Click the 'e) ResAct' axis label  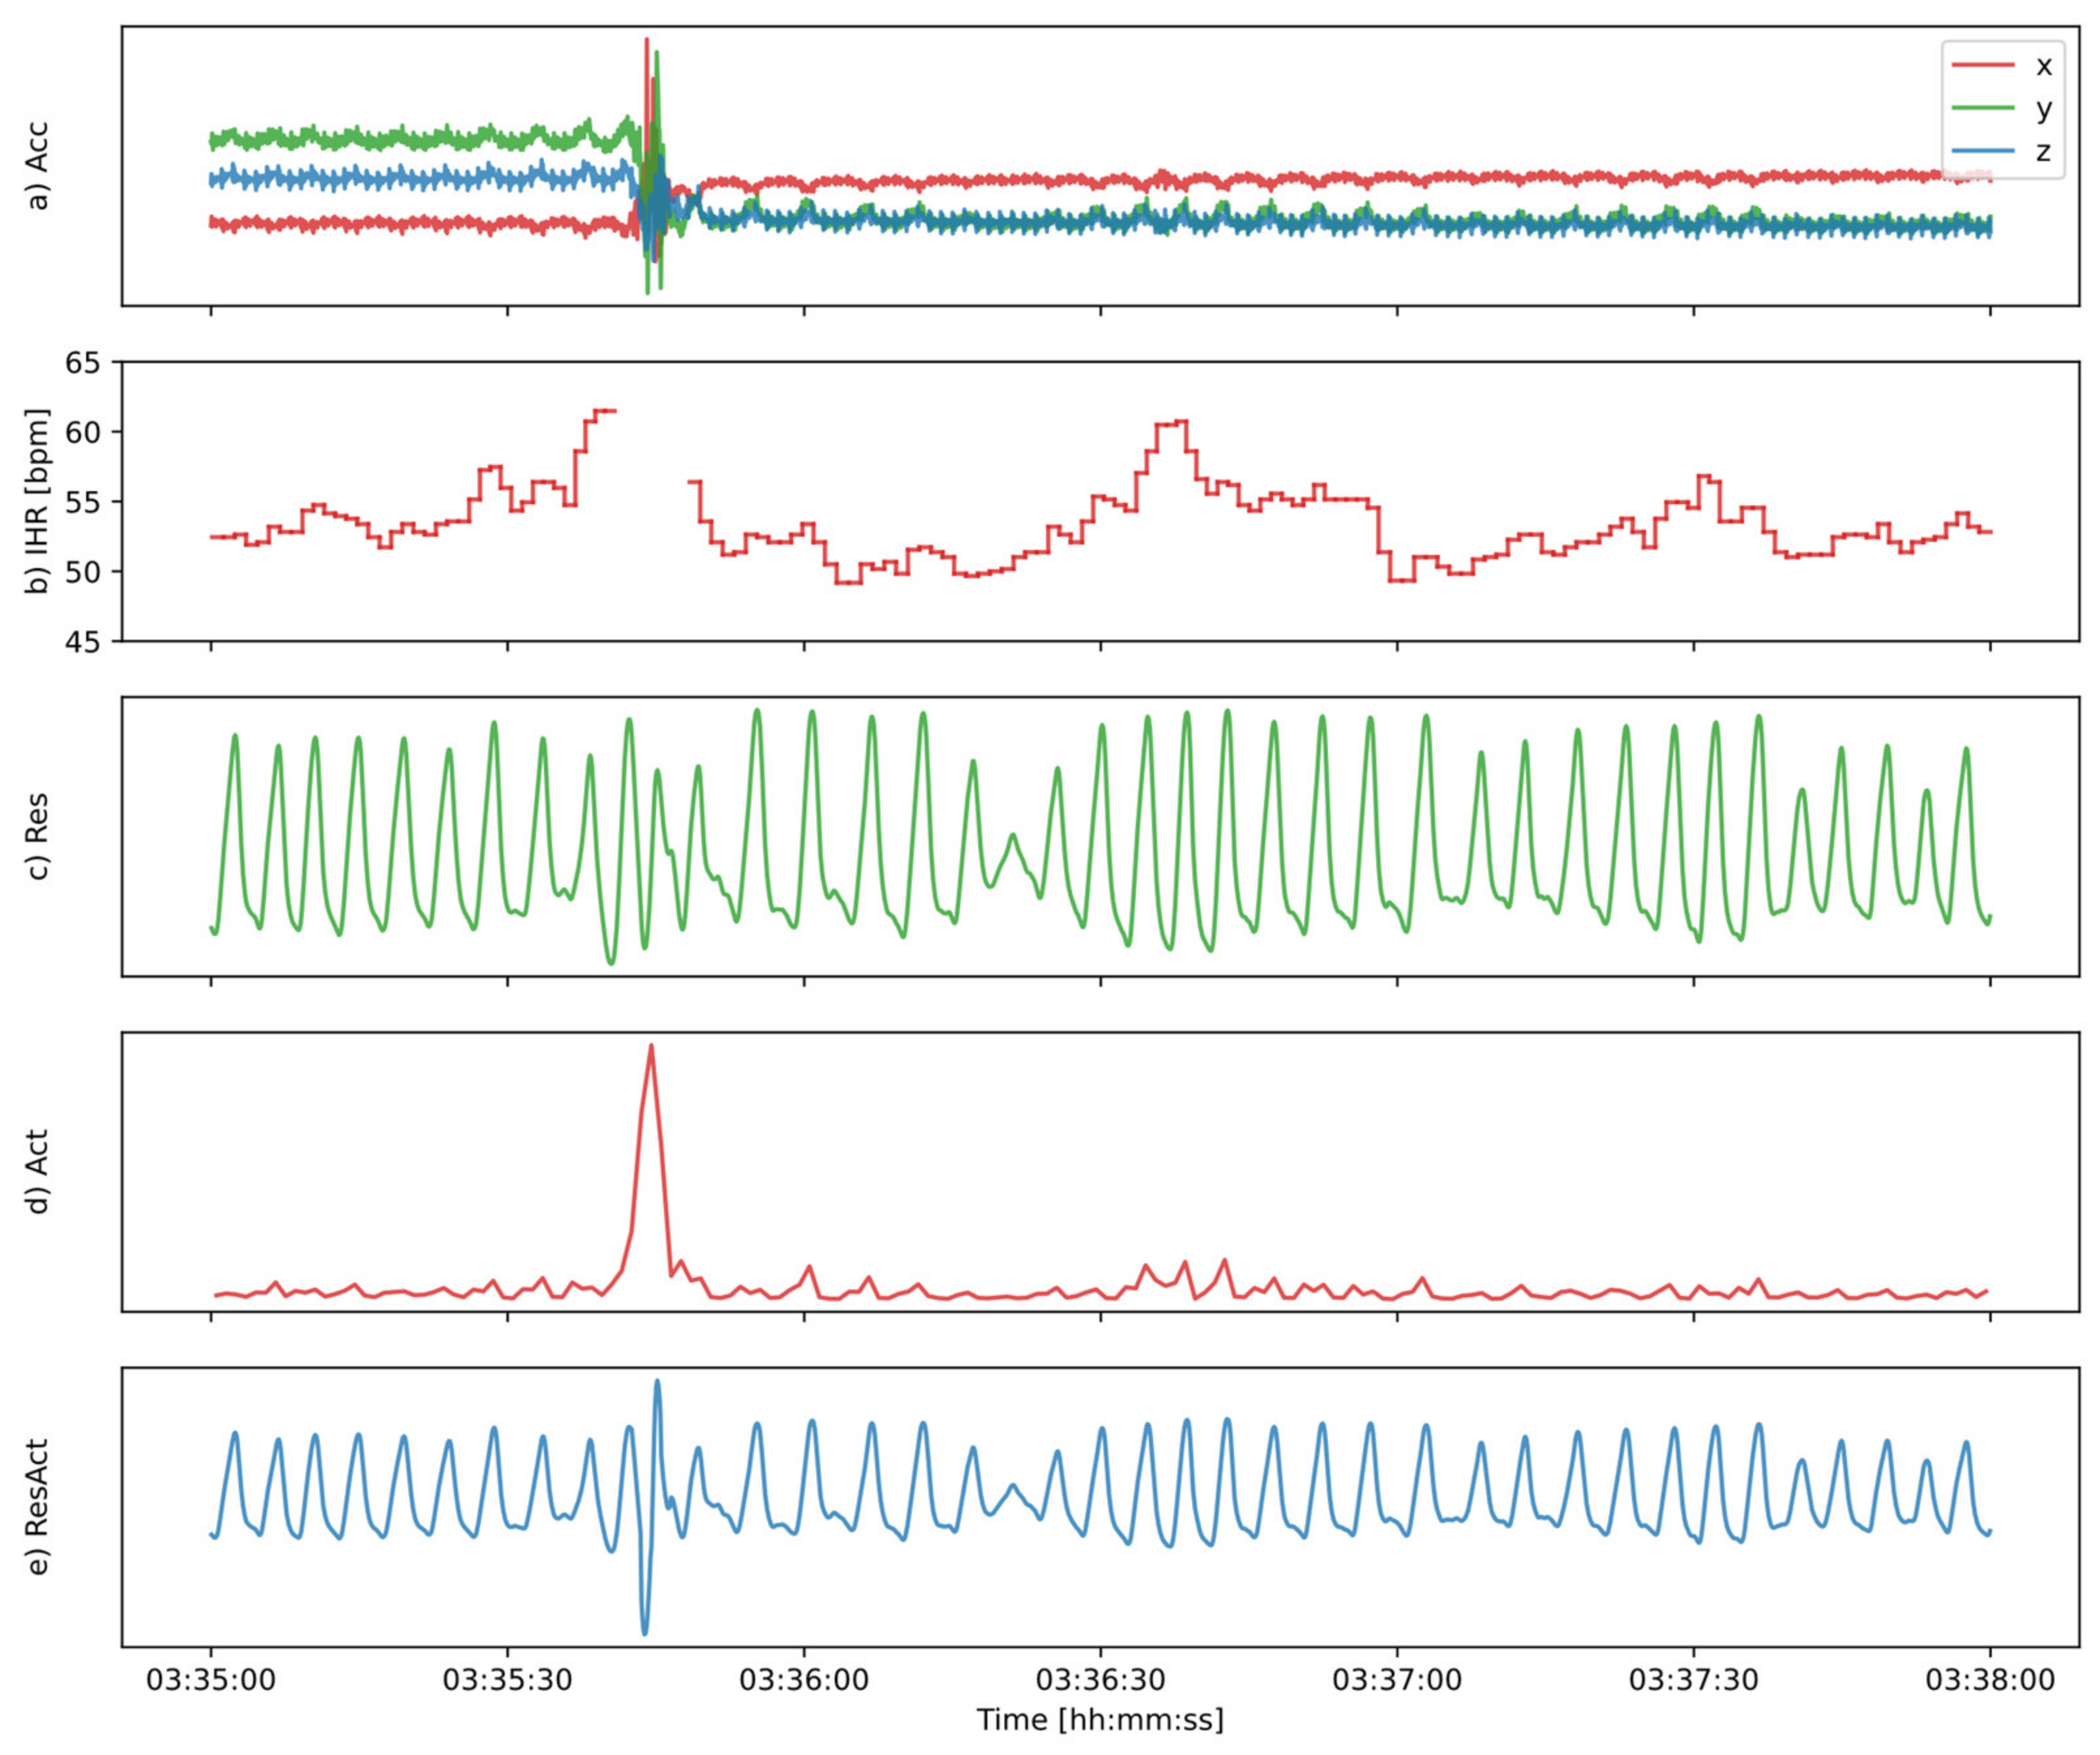click(x=37, y=1506)
